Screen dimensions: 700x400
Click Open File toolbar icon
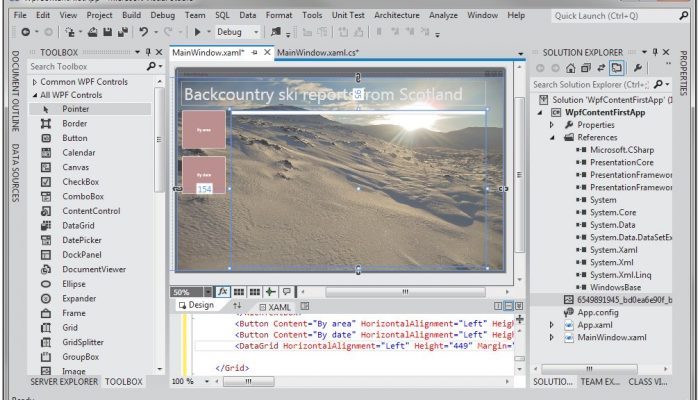coord(92,32)
